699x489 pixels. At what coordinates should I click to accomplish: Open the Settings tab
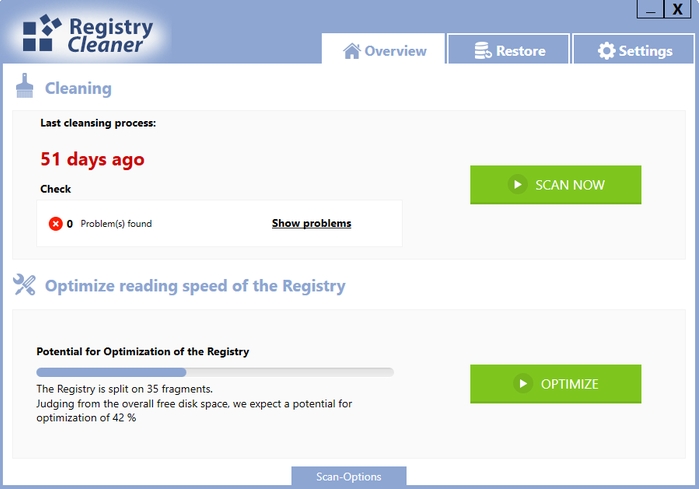tap(633, 49)
